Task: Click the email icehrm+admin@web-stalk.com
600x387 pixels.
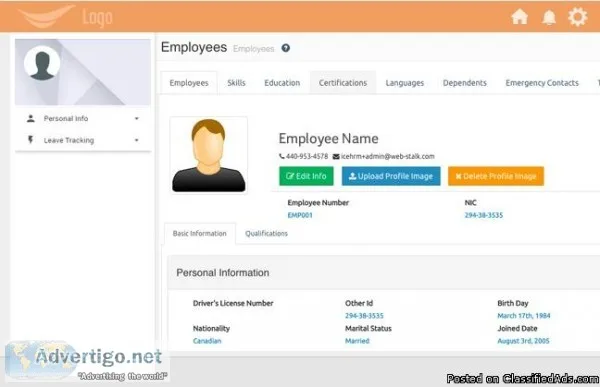Action: click(x=388, y=156)
